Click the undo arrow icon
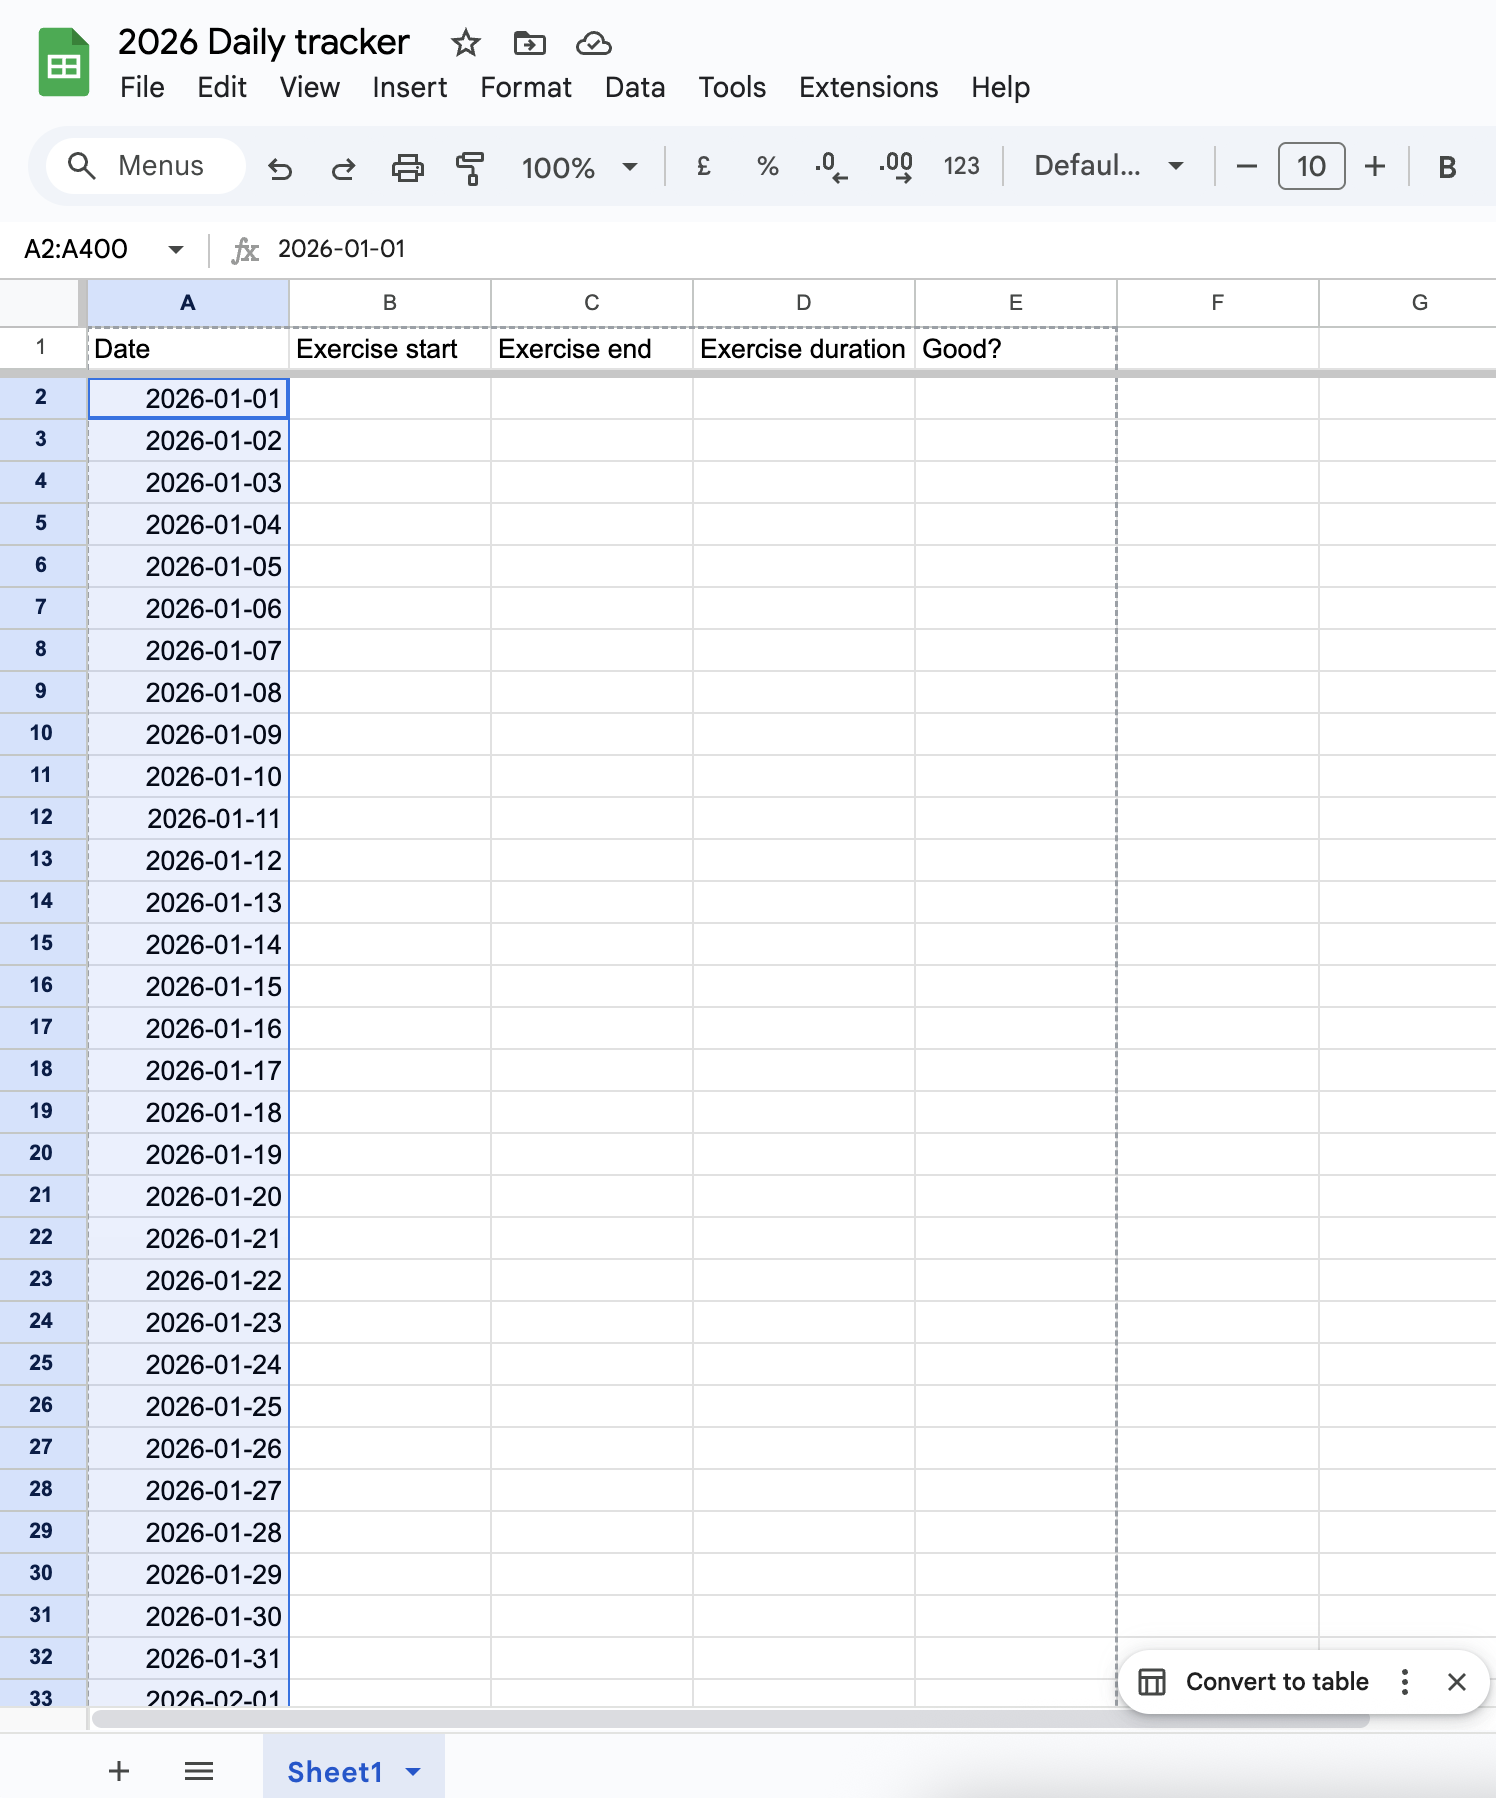1496x1798 pixels. pos(280,168)
